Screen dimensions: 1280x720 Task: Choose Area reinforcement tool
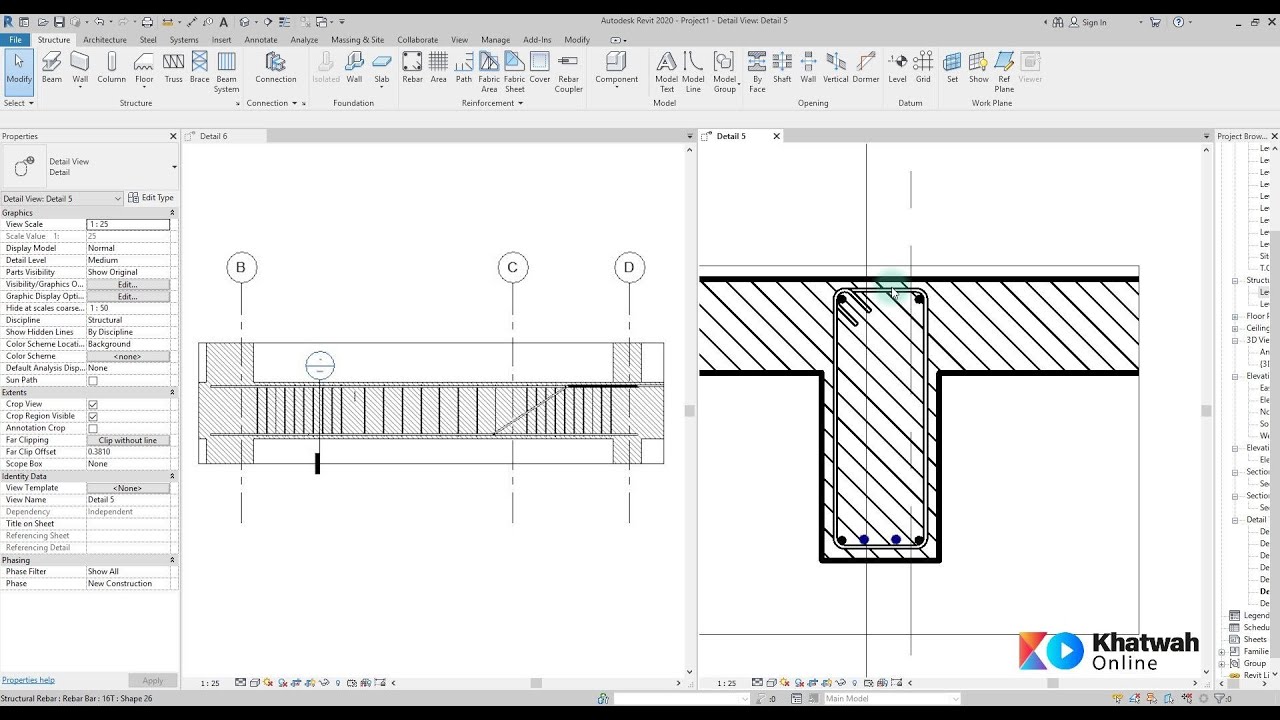(x=438, y=67)
